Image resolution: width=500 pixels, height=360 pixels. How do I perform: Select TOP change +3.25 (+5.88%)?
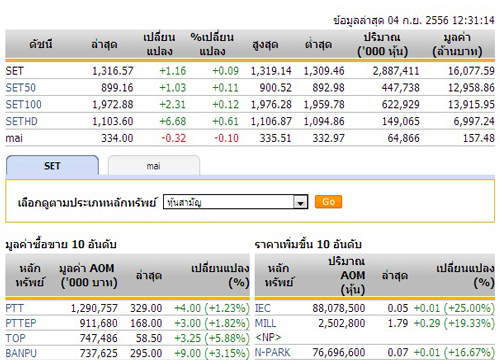(212, 338)
